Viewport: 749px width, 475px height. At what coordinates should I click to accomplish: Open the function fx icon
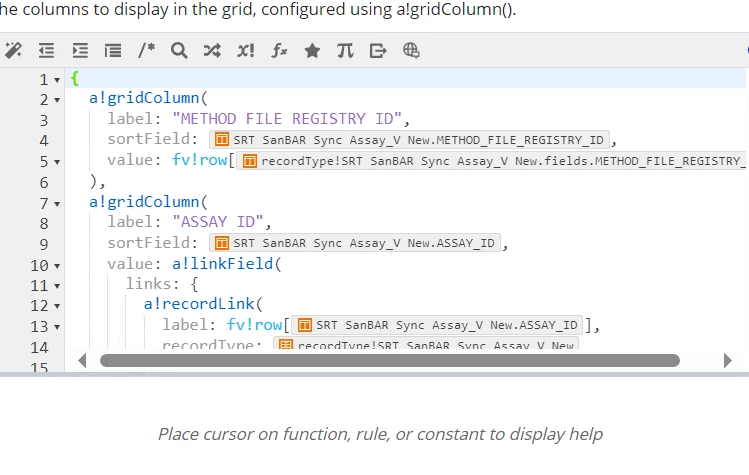(279, 50)
